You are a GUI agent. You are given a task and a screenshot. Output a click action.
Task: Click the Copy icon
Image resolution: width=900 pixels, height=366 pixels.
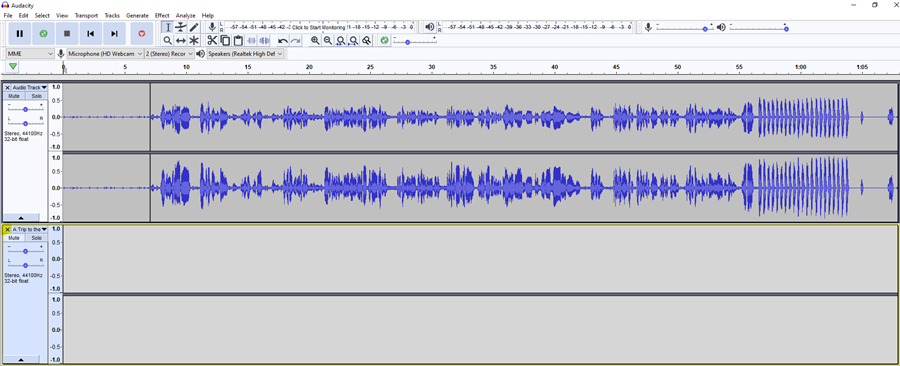[225, 40]
